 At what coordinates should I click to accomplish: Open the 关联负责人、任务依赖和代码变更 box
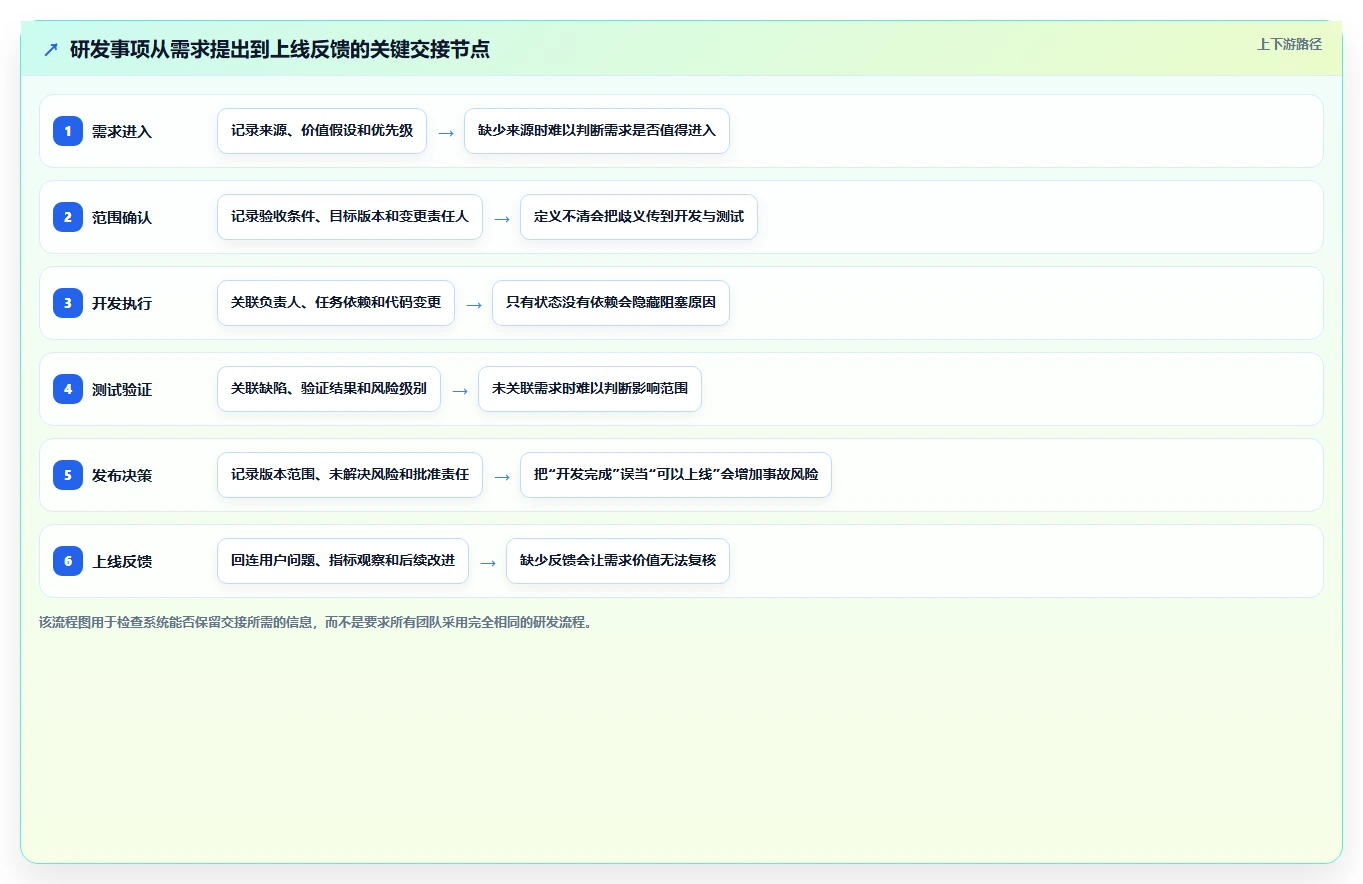tap(336, 303)
